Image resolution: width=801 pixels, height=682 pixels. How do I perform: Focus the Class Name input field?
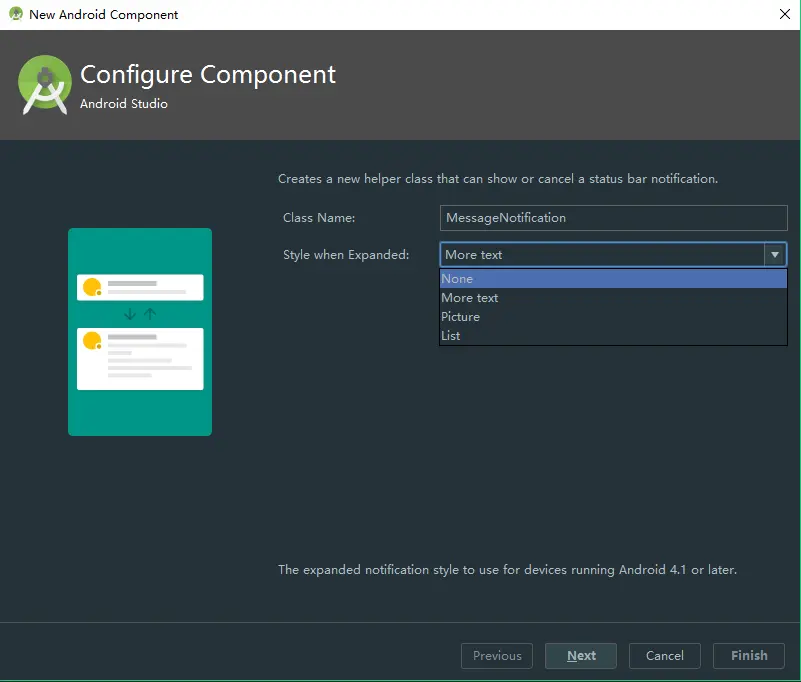[x=614, y=218]
